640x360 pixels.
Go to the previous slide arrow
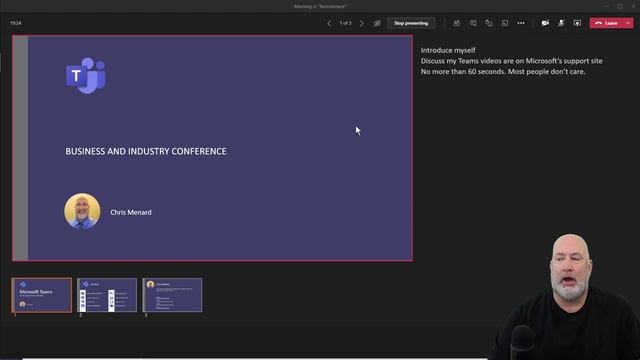coord(329,23)
